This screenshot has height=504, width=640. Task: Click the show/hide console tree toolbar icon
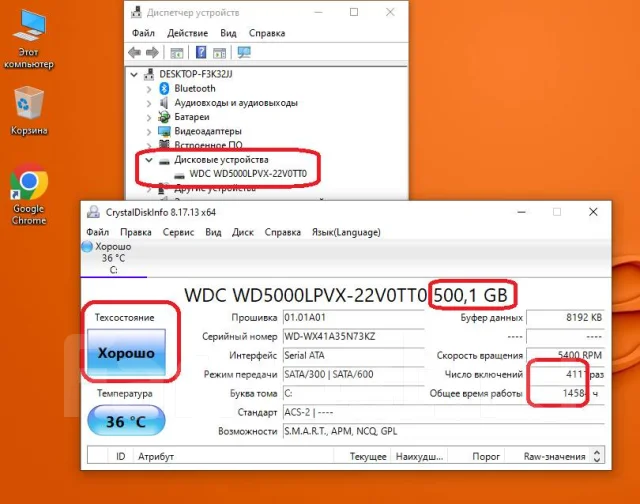[177, 53]
